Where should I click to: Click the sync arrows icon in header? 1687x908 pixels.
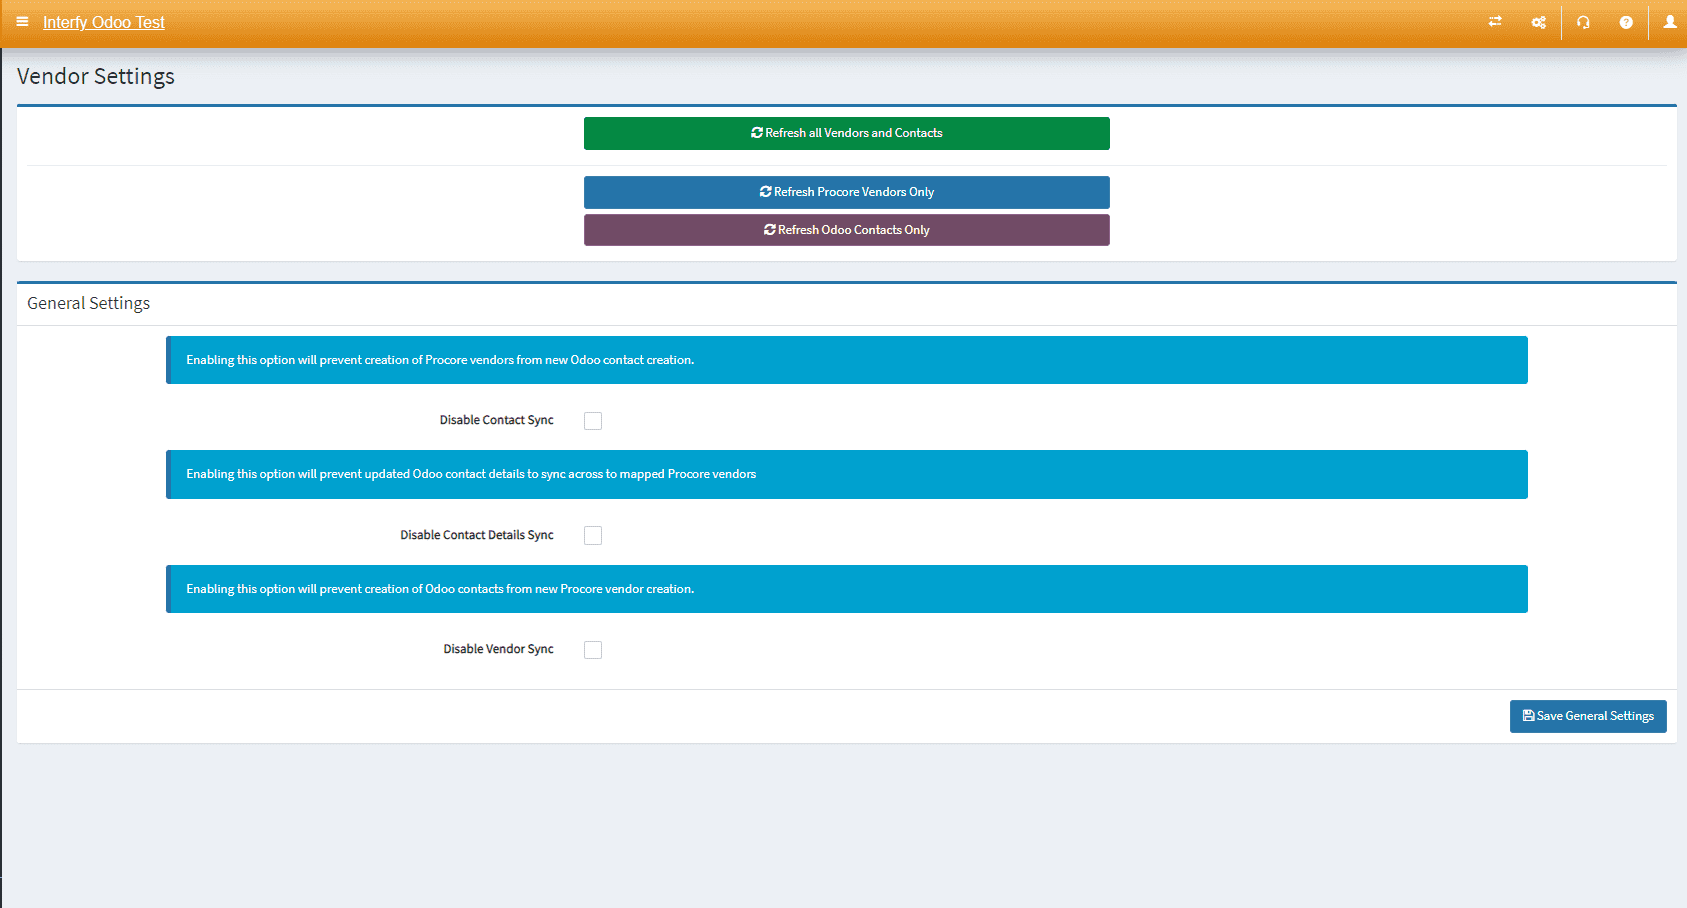(1495, 22)
